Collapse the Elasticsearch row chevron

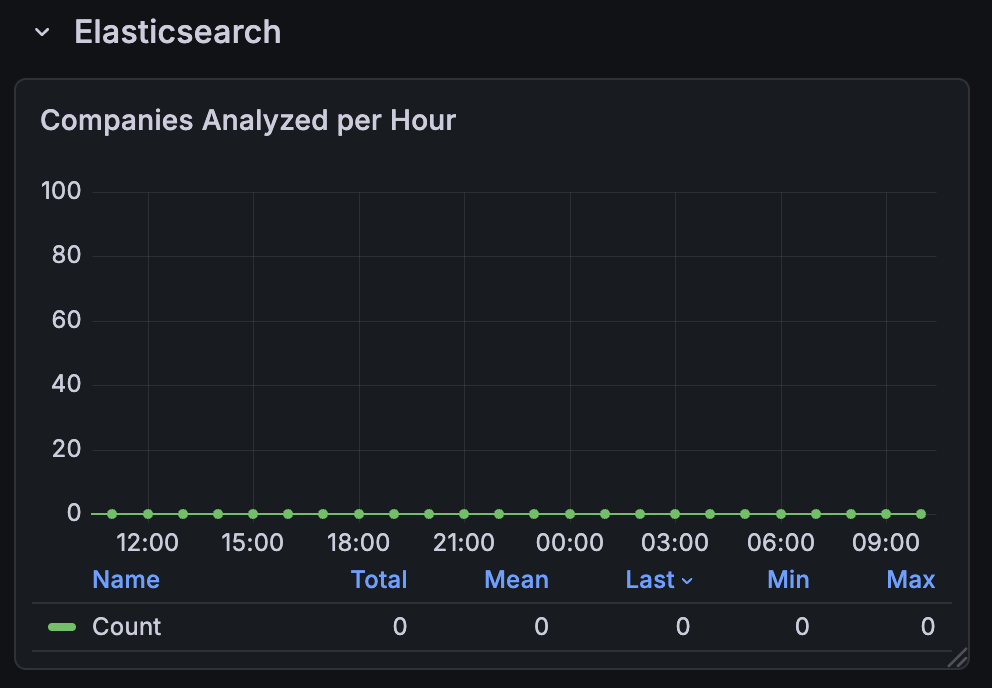42,32
